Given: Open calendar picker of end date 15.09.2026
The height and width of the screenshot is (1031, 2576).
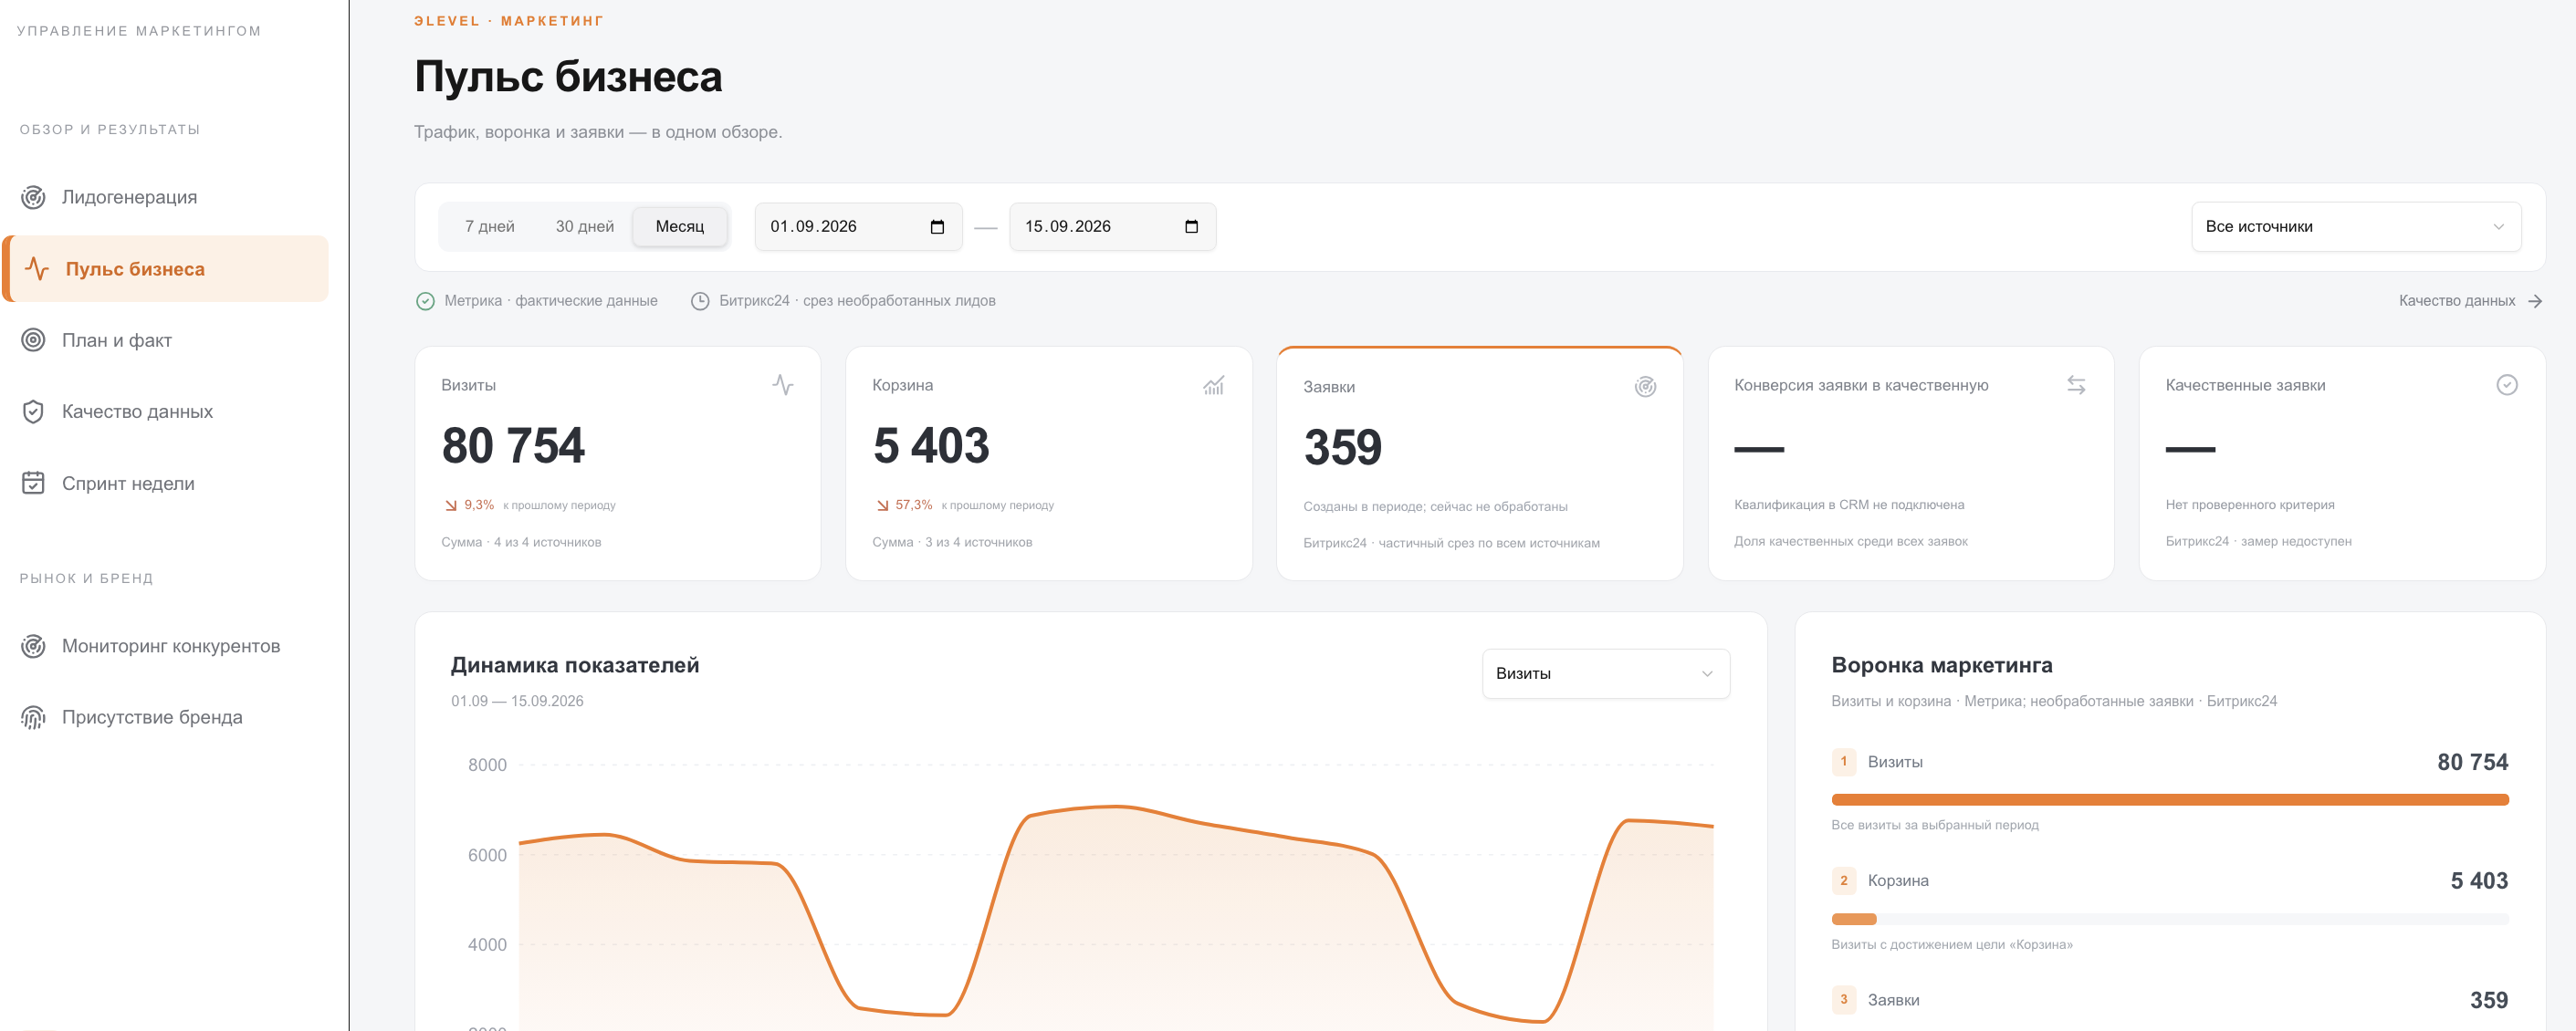Looking at the screenshot, I should (x=1191, y=227).
